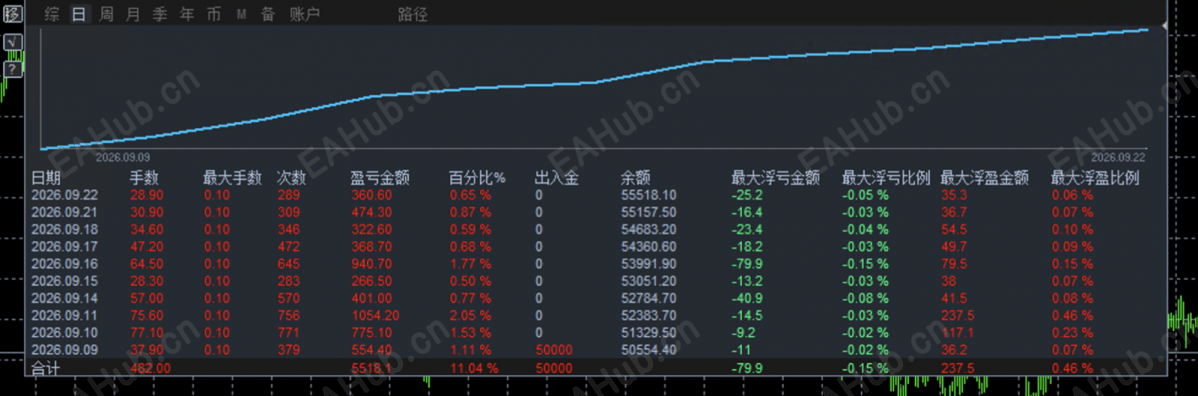Image resolution: width=1198 pixels, height=396 pixels.
Task: Click the 55157.50 balance value
Action: pyautogui.click(x=649, y=212)
